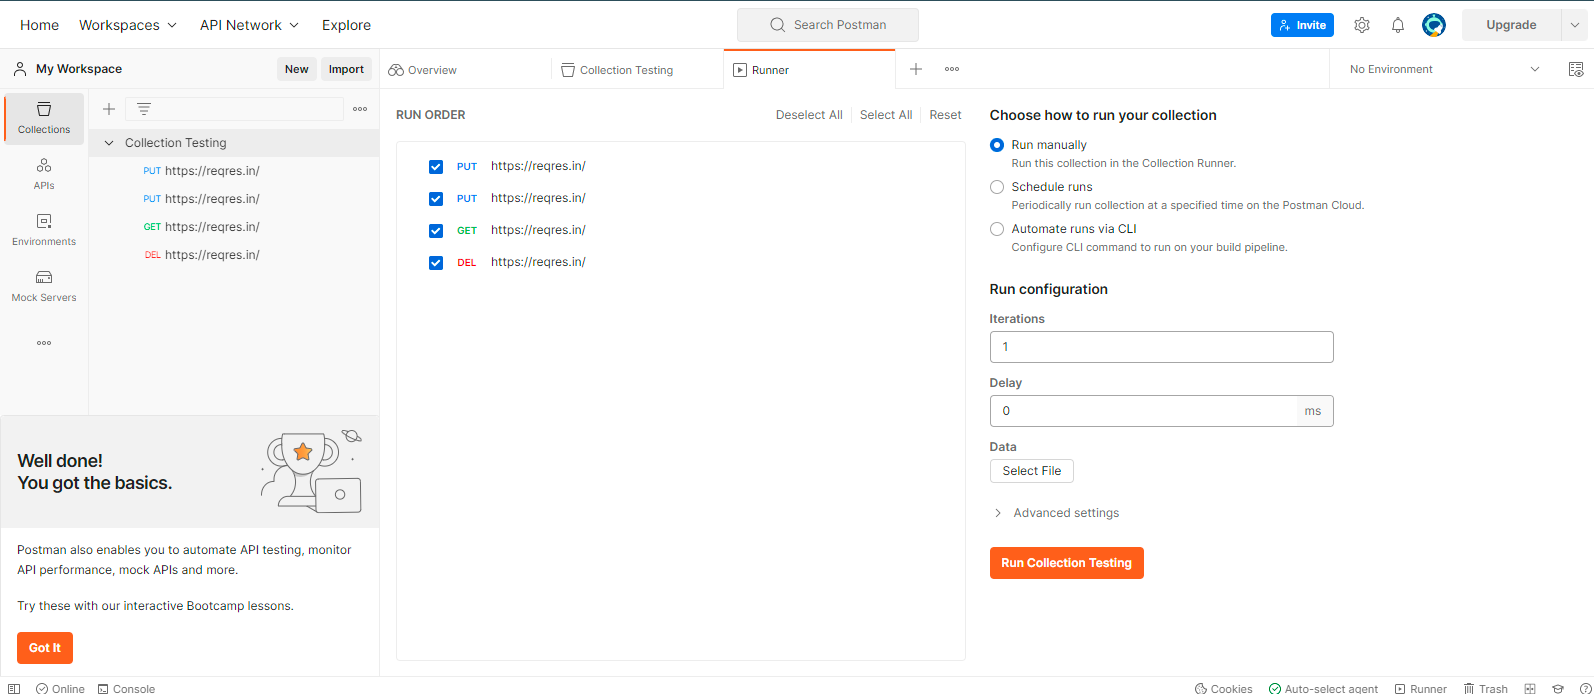Click the two-pane view icon in the status bar

[1530, 688]
